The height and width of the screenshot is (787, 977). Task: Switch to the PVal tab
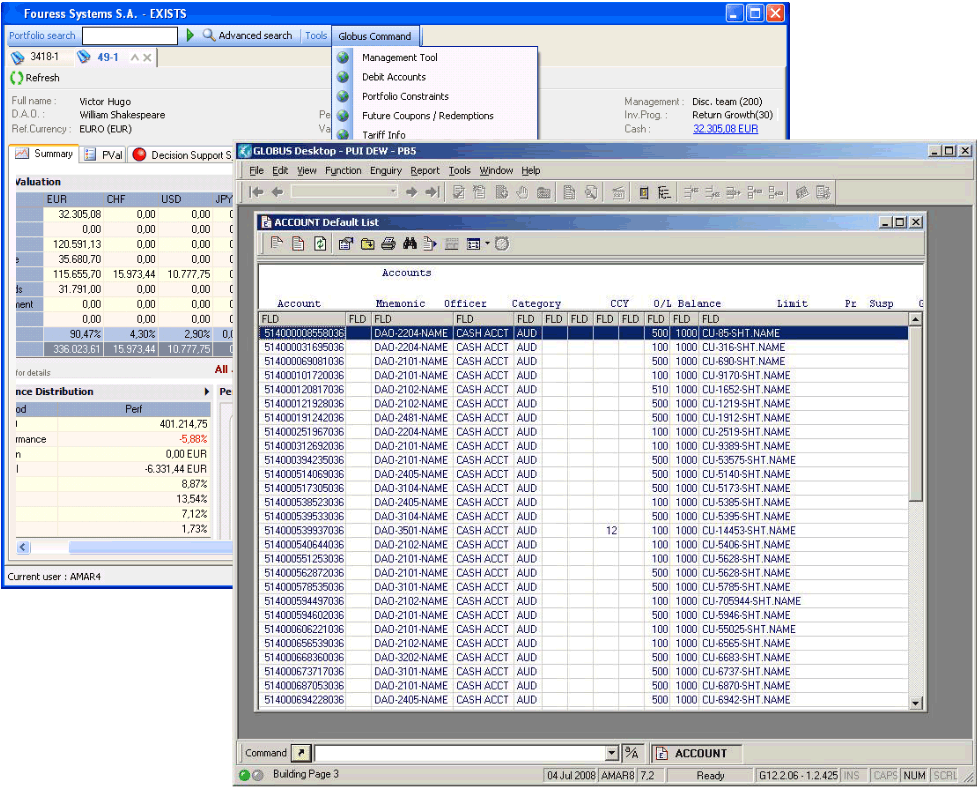pos(104,155)
